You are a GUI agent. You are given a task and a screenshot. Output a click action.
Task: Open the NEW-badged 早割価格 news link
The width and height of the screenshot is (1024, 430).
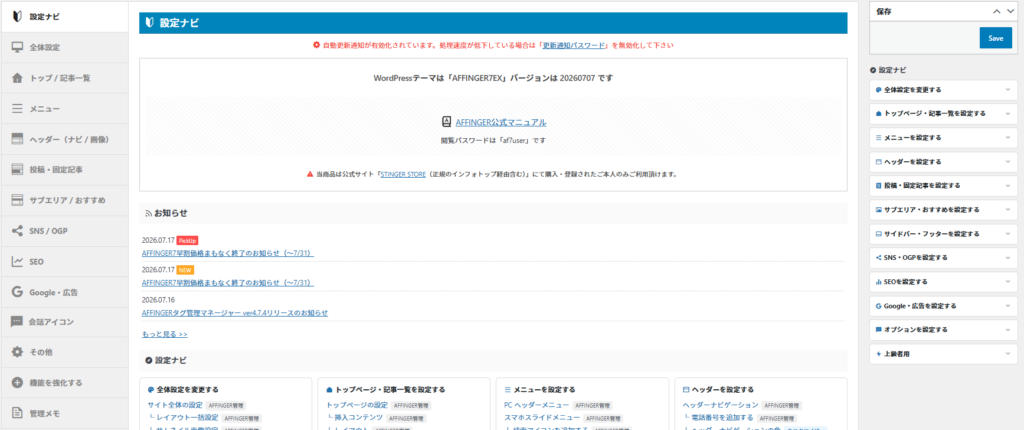[228, 283]
